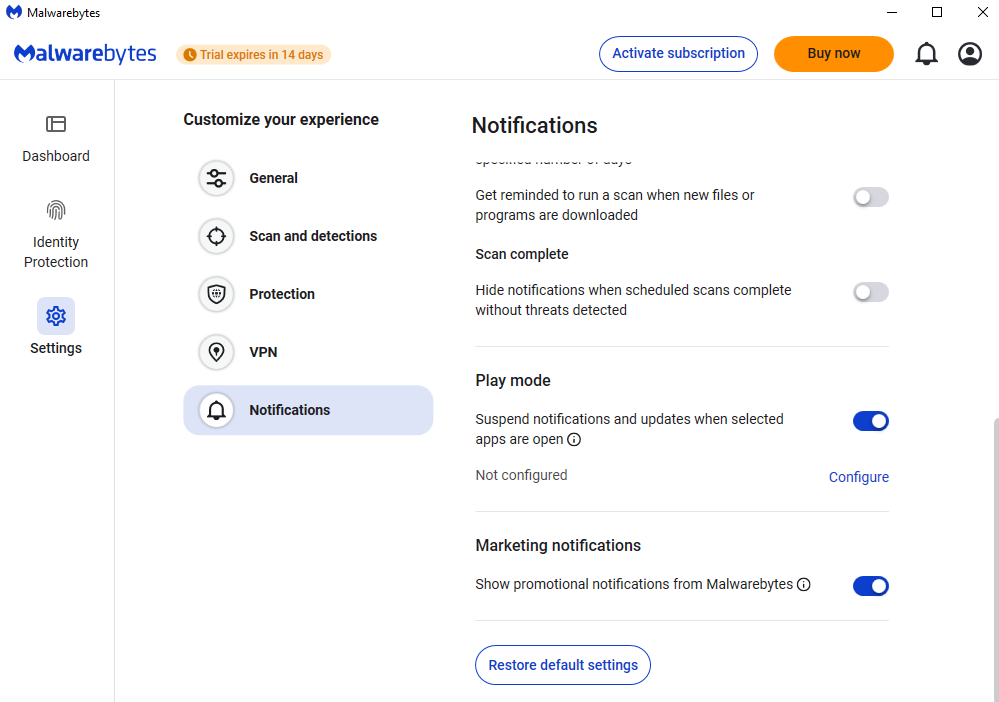Click the Protection shield icon
The height and width of the screenshot is (702, 999).
pyautogui.click(x=217, y=294)
